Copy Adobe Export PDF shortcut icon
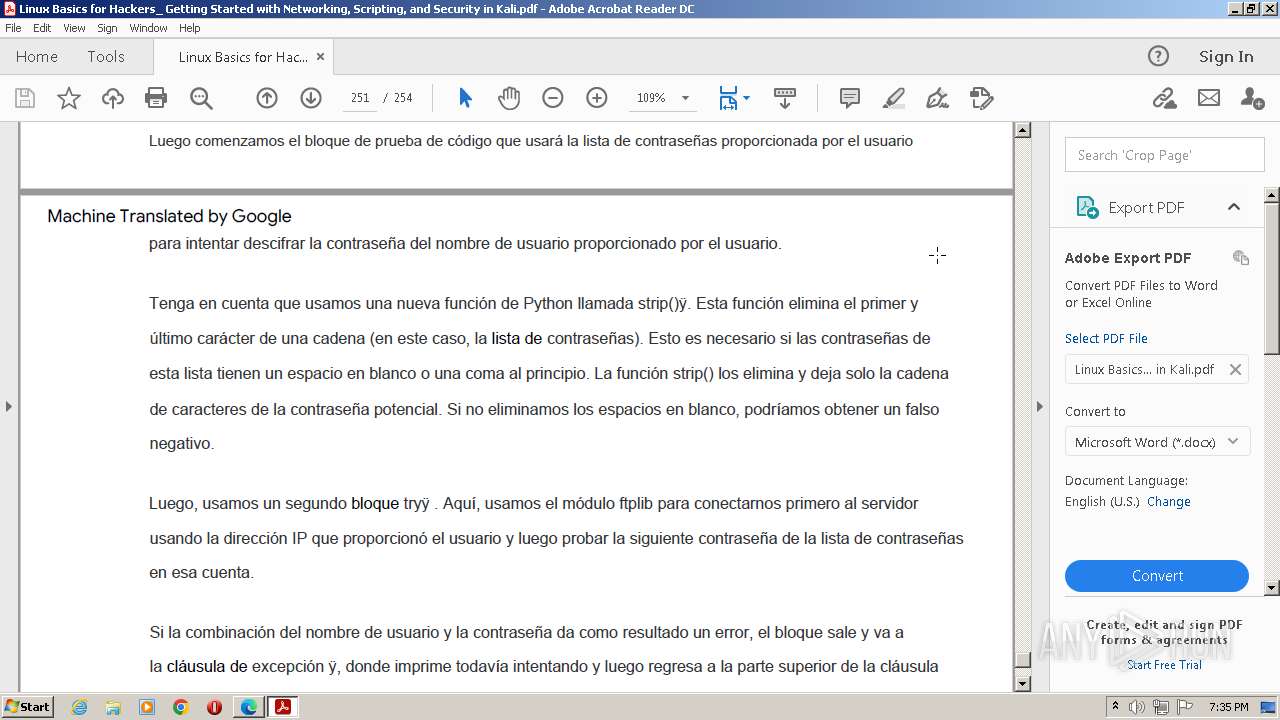The image size is (1280, 720). pos(1241,257)
